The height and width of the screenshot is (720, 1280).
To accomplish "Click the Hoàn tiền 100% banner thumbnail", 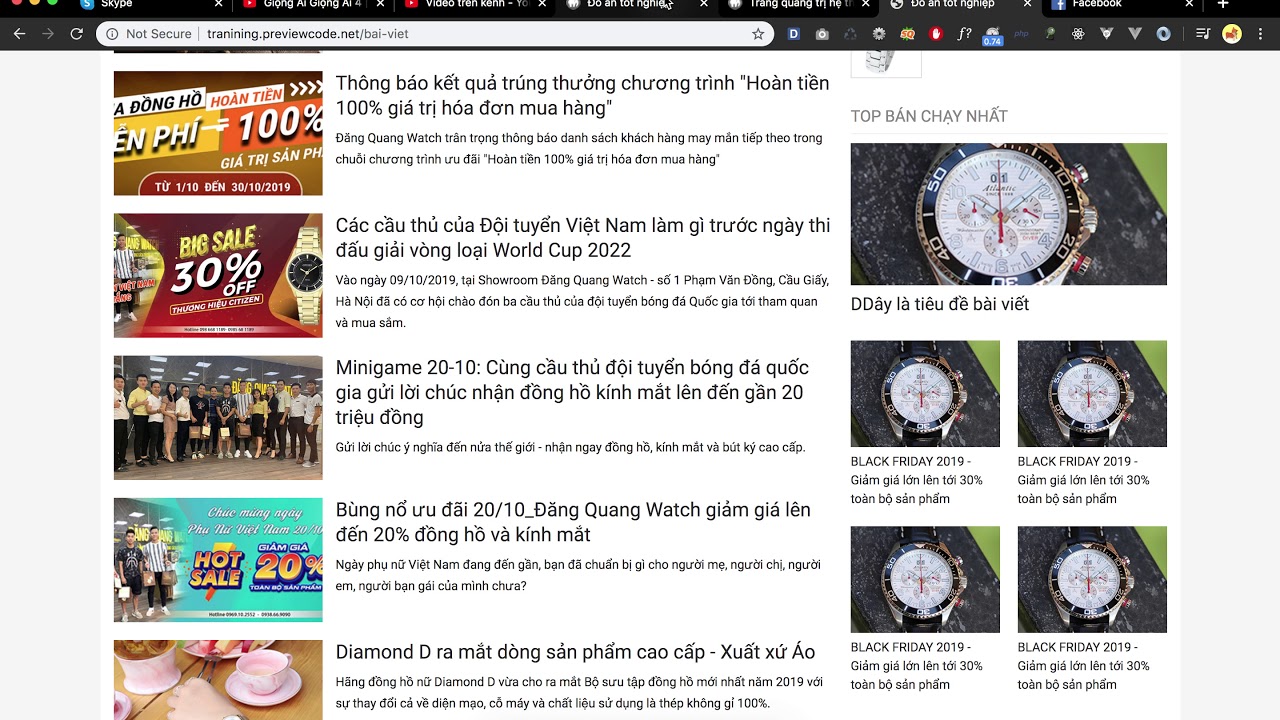I will 218,133.
